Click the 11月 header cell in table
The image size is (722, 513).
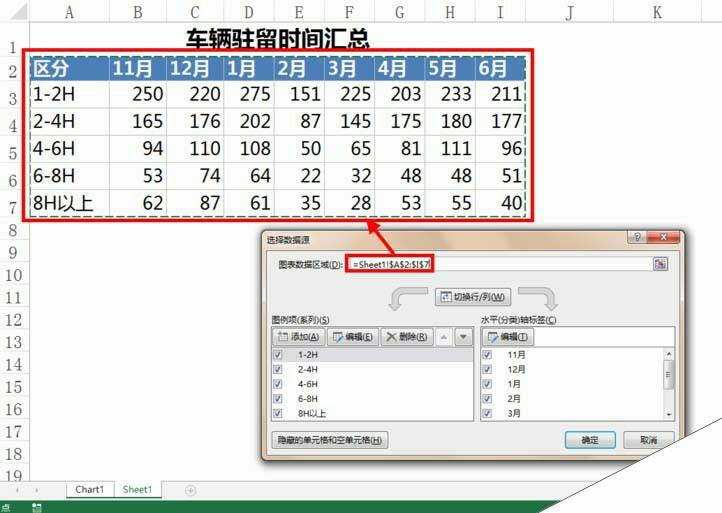click(138, 68)
